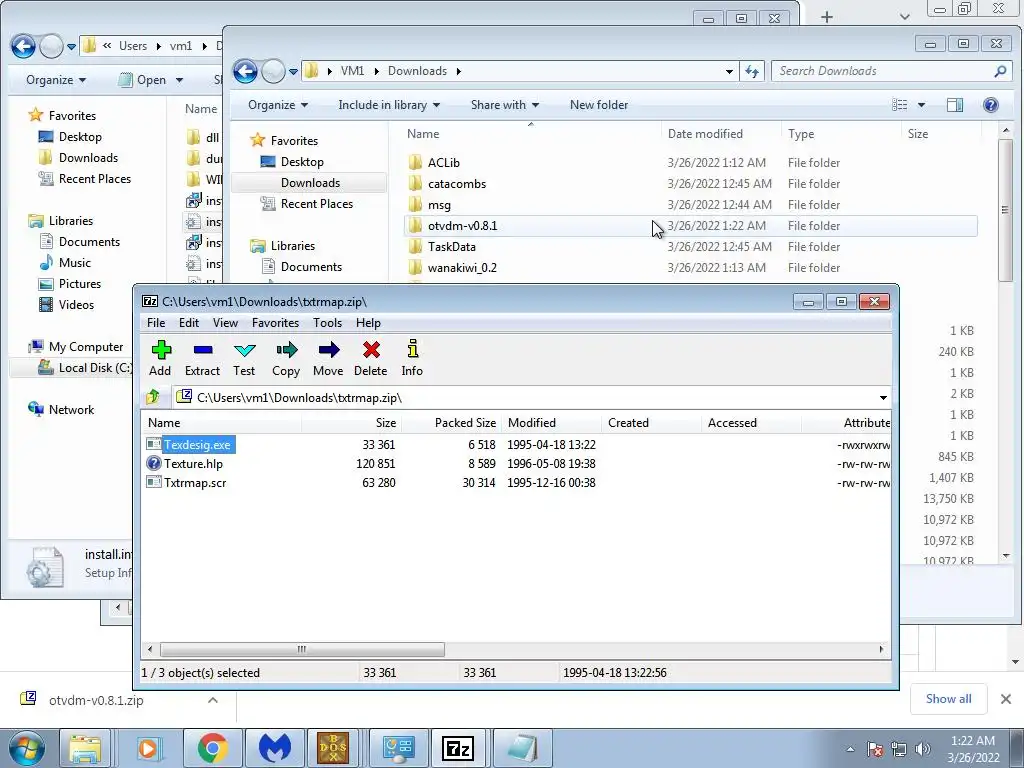1024x768 pixels.
Task: Open Organize dropdown in Downloads window
Action: [278, 105]
